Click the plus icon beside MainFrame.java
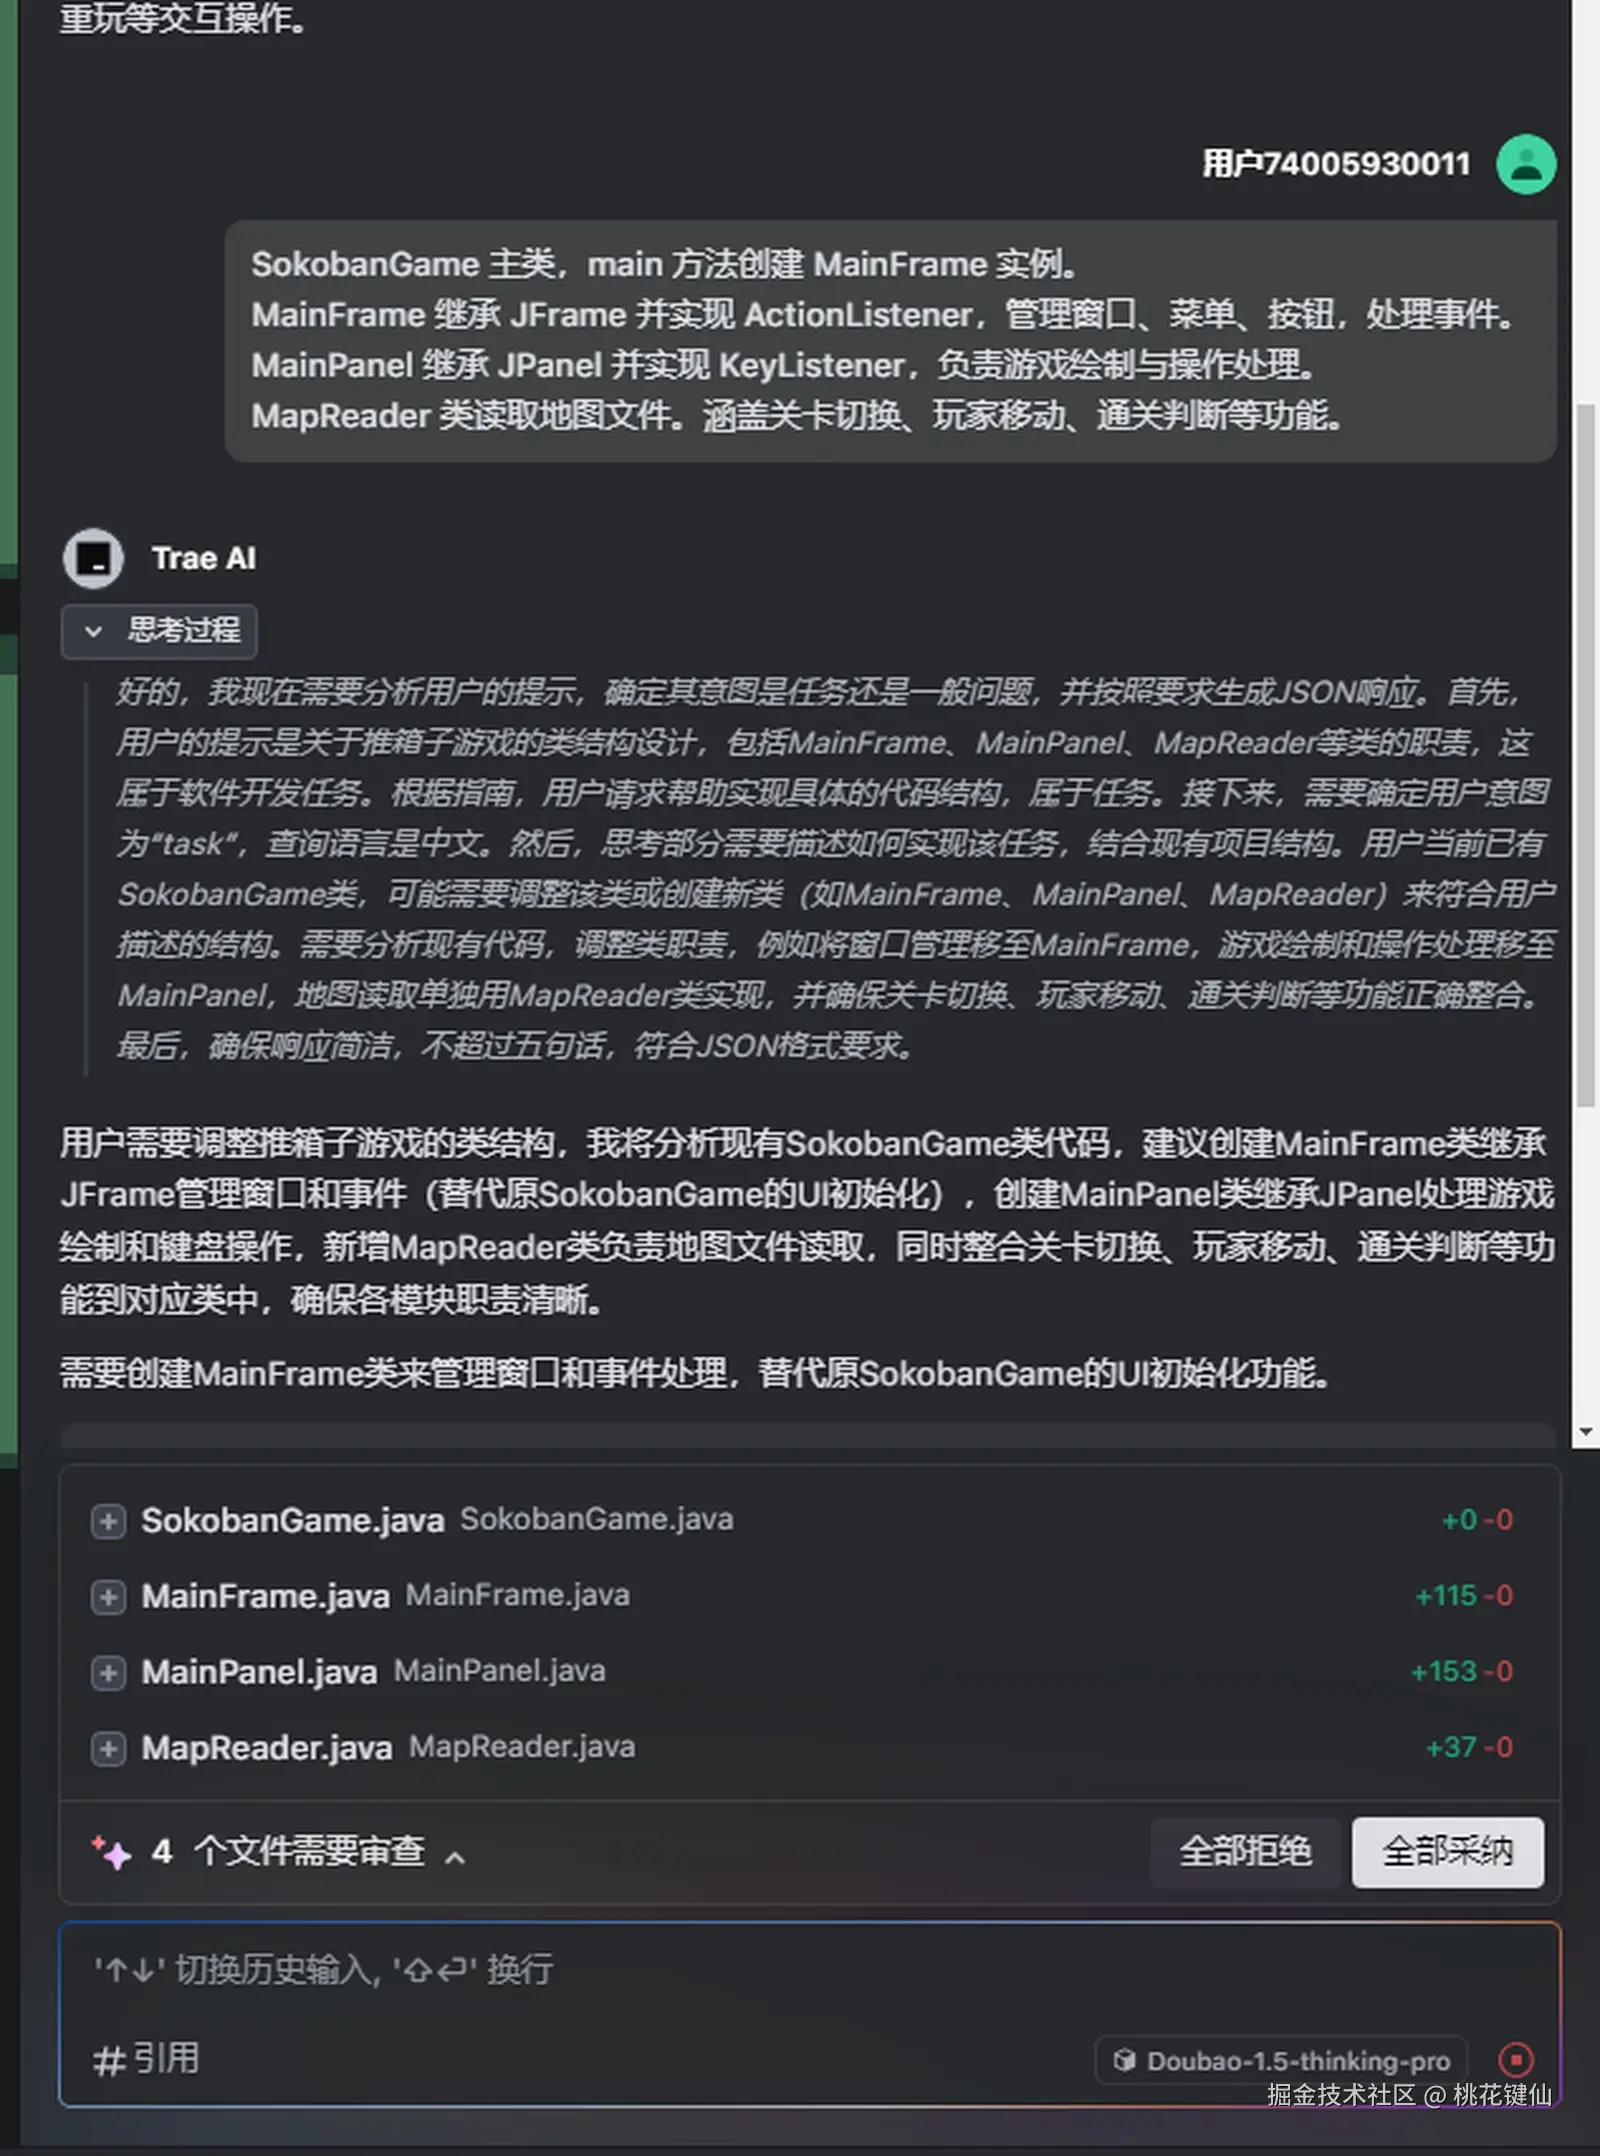The width and height of the screenshot is (1600, 2156). click(108, 1597)
